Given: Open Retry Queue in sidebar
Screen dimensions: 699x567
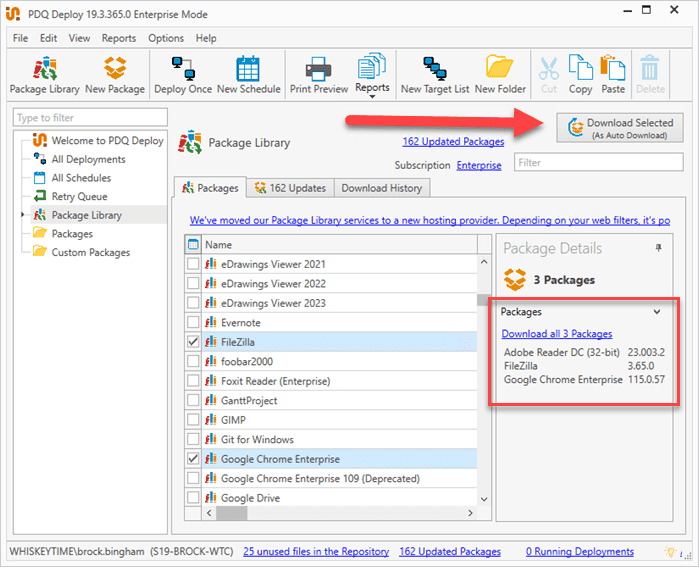Looking at the screenshot, I should coord(70,197).
